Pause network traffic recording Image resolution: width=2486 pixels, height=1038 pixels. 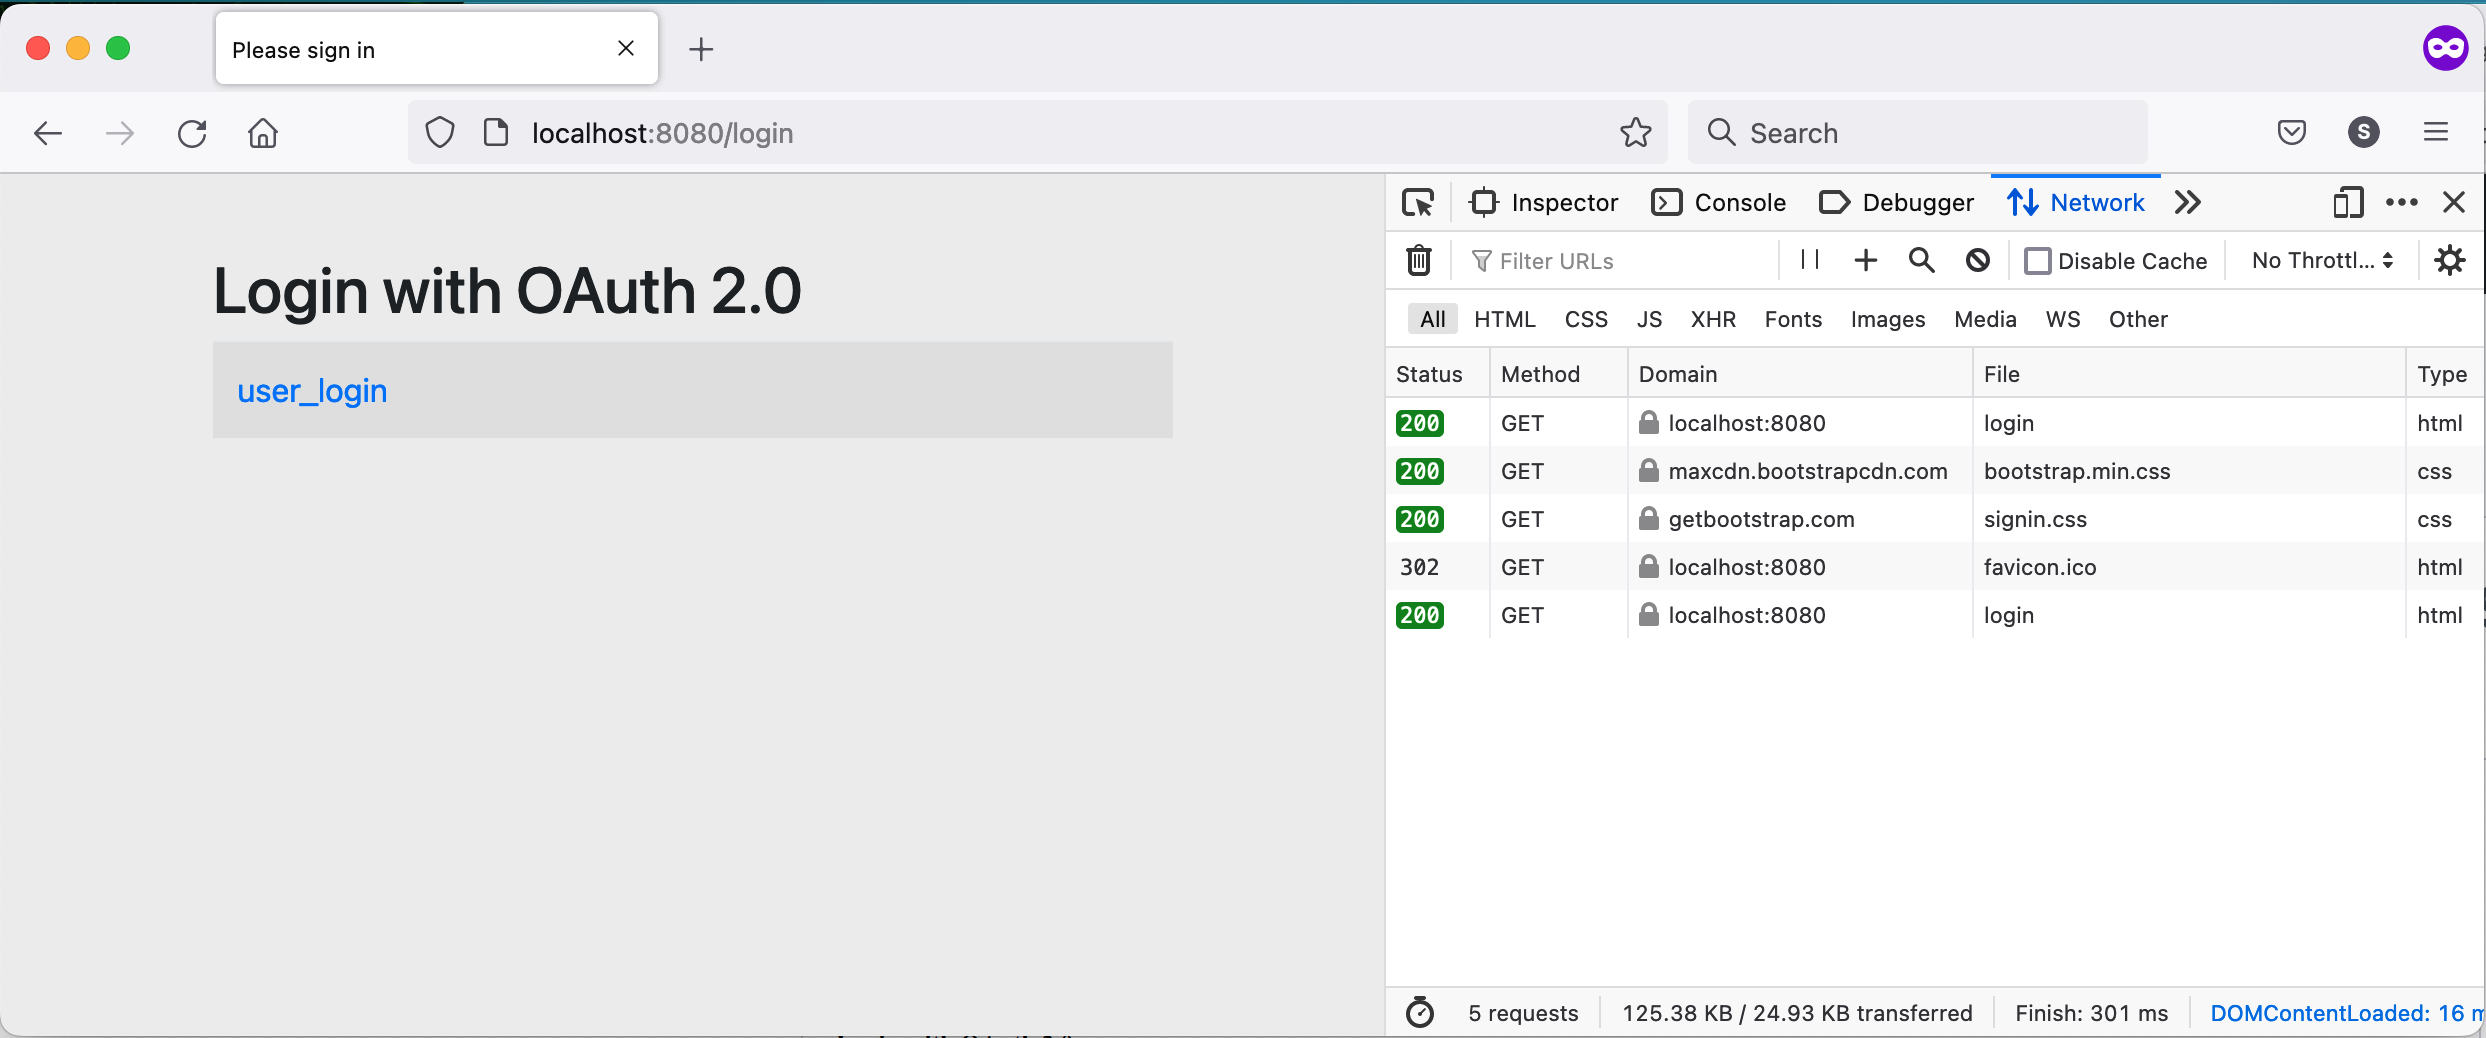coord(1807,260)
